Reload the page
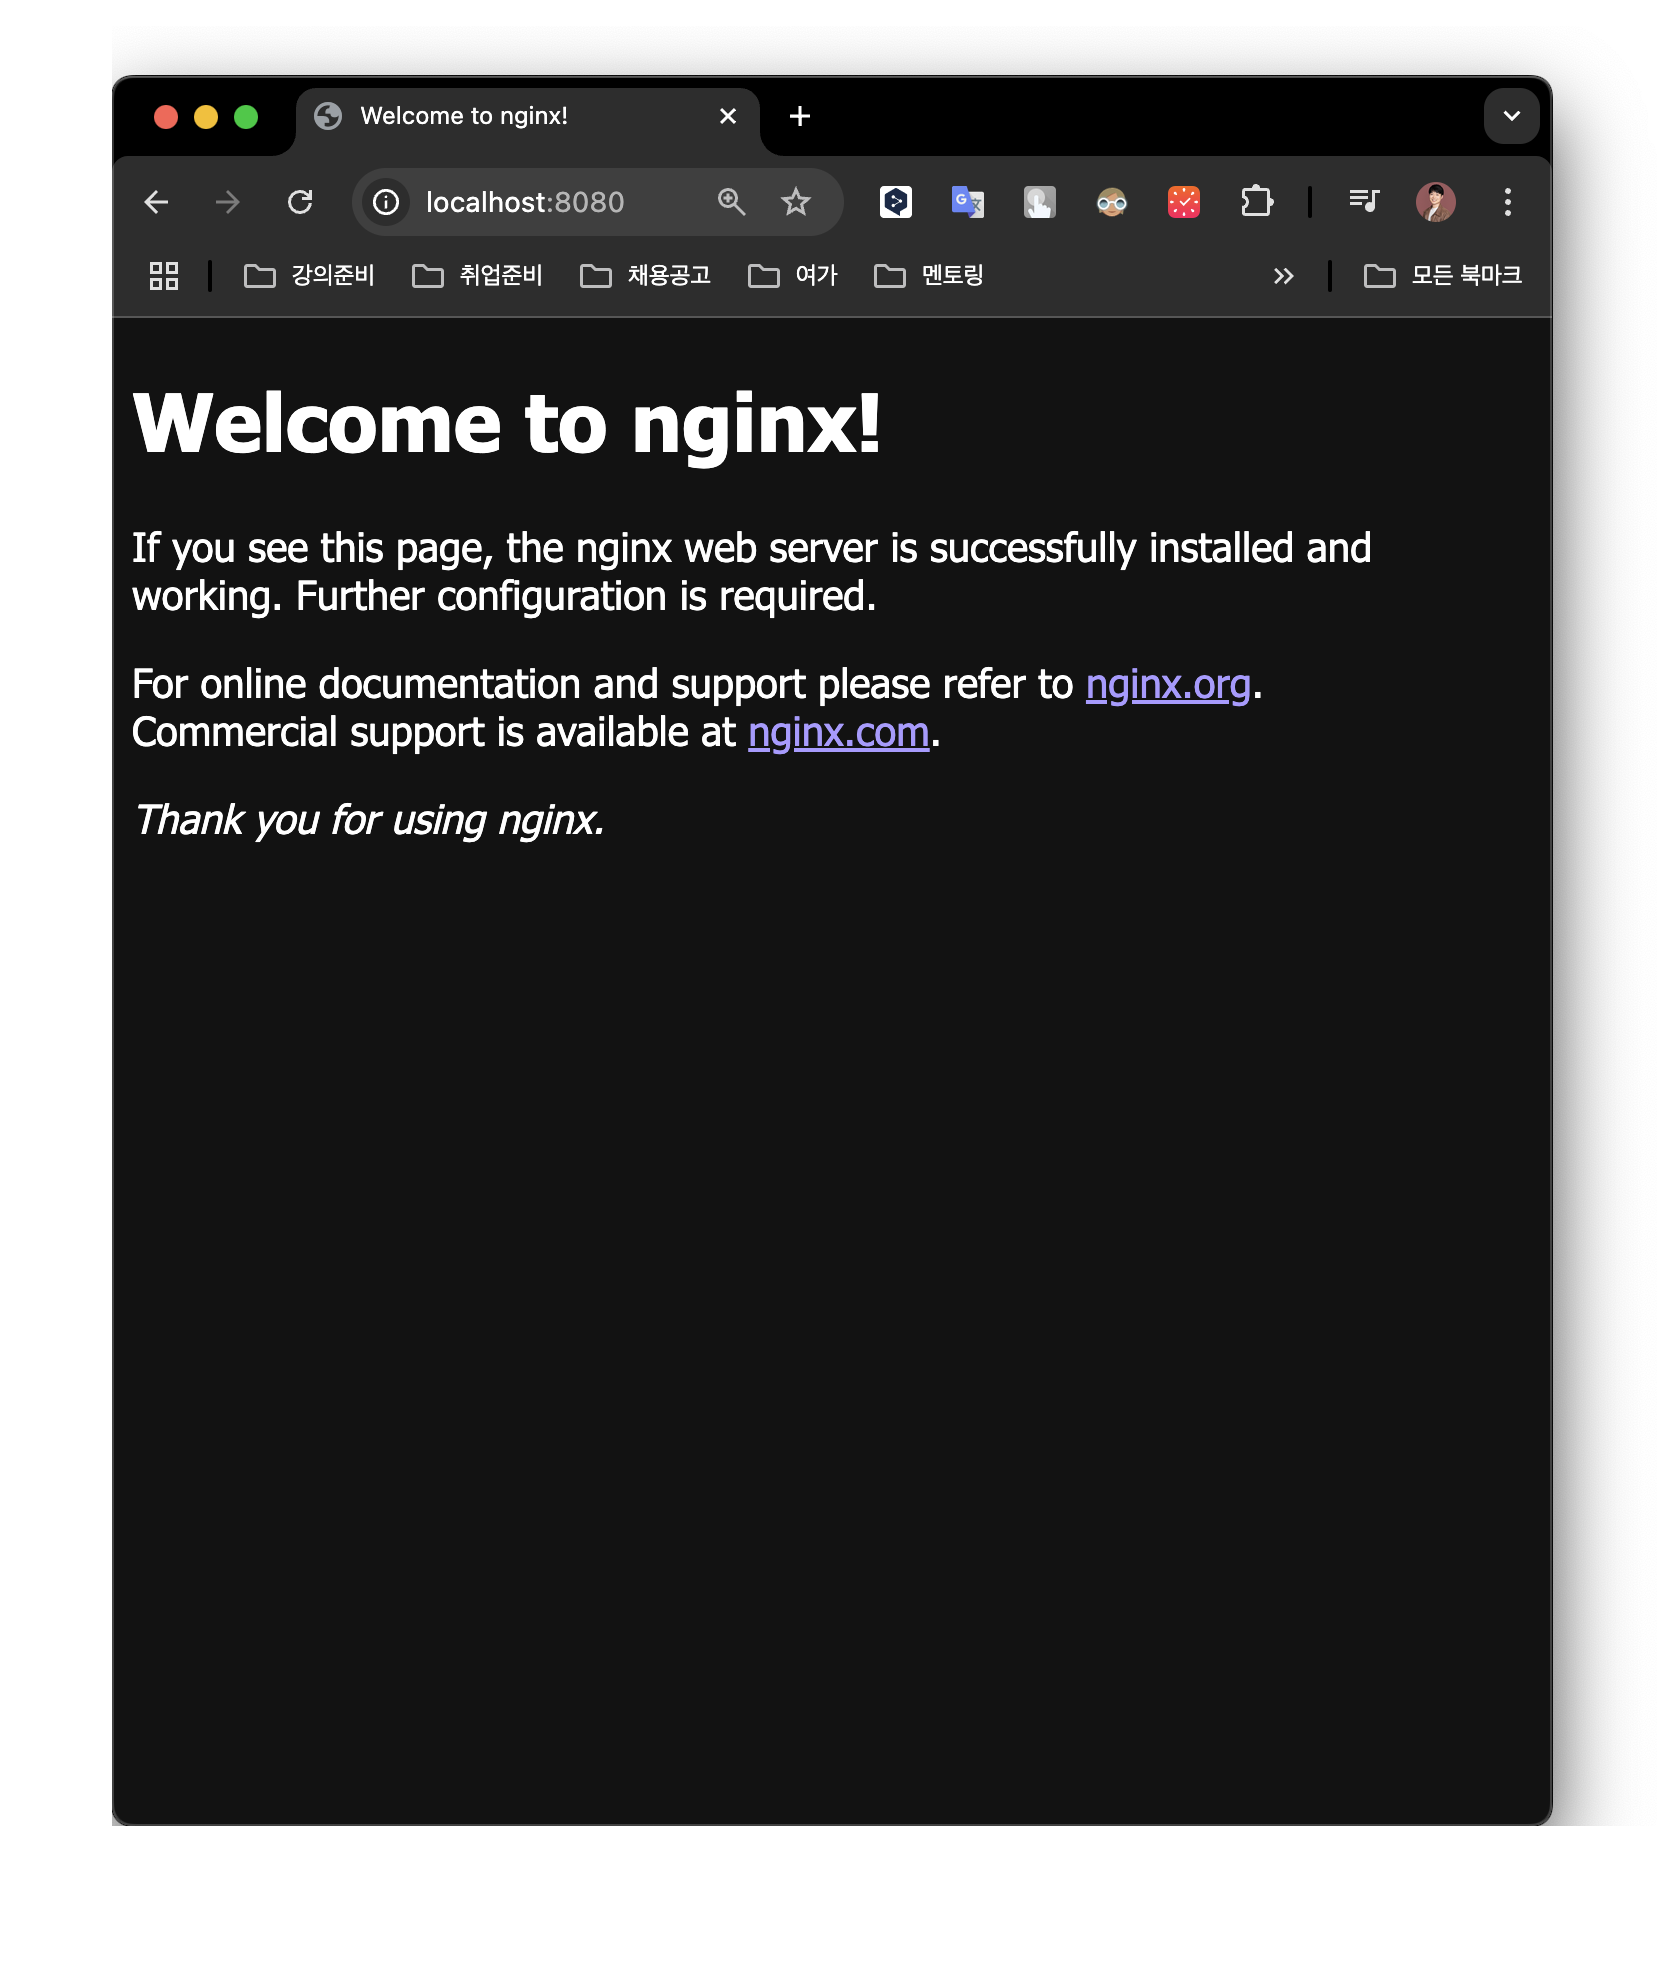Screen dimensions: 1664x1974 (x=300, y=203)
